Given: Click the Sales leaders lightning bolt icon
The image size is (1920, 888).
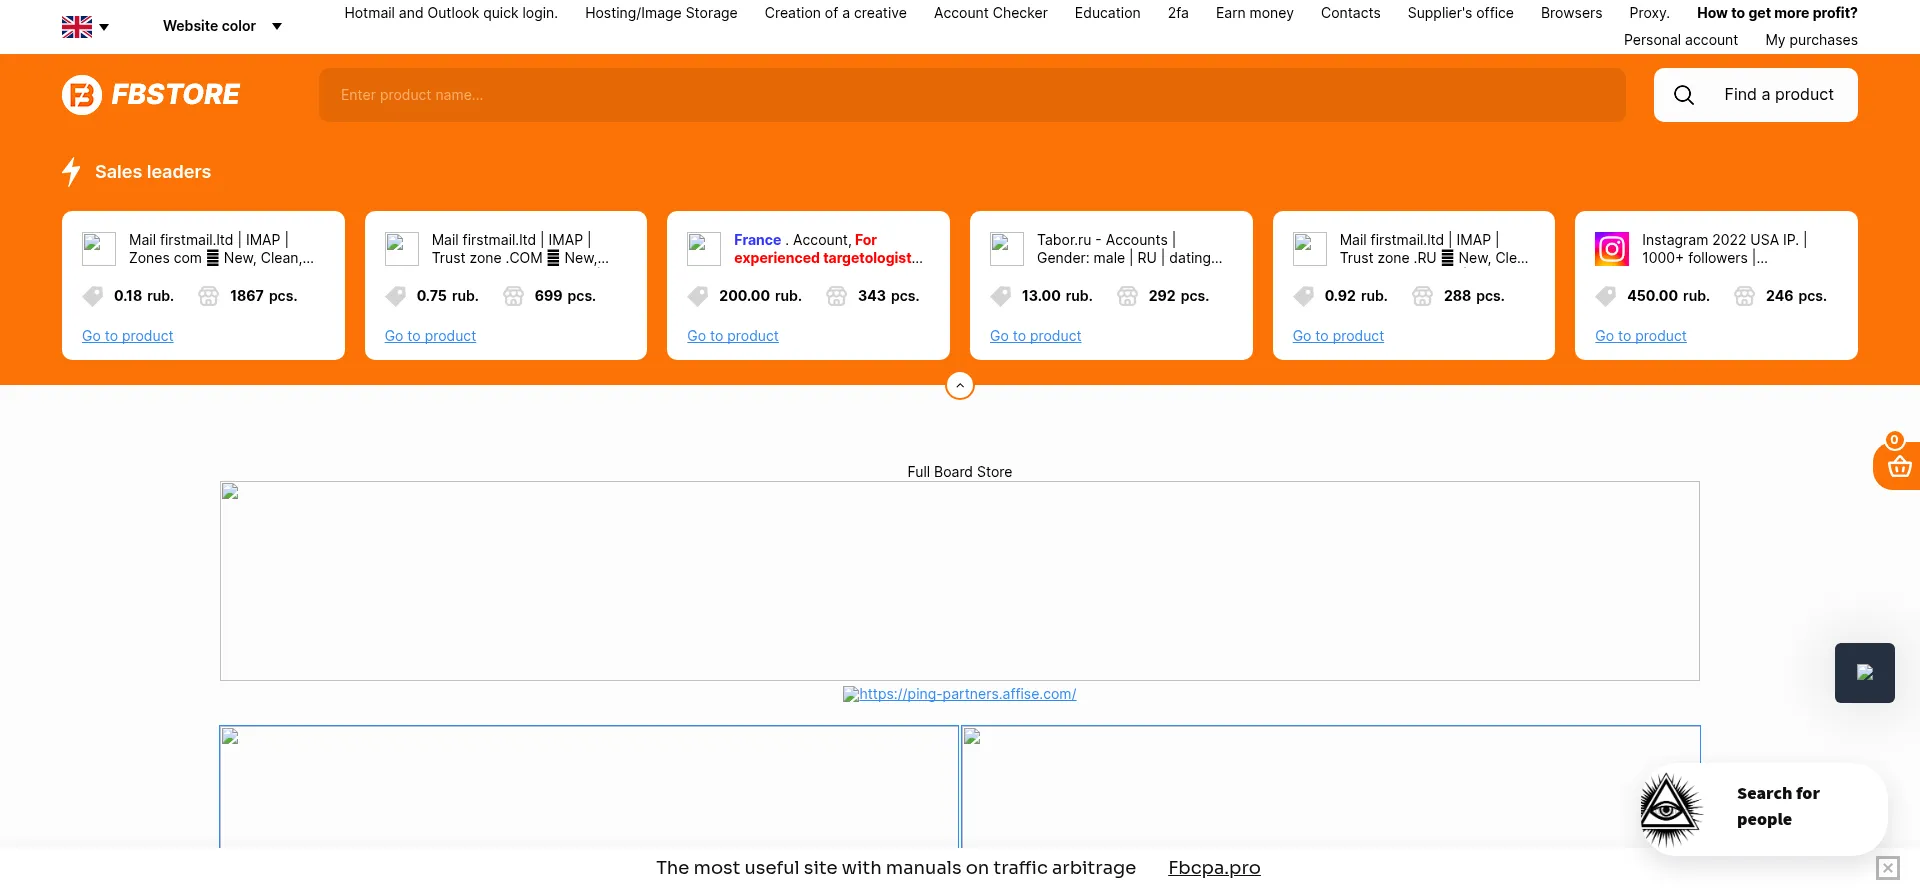Looking at the screenshot, I should (x=71, y=172).
